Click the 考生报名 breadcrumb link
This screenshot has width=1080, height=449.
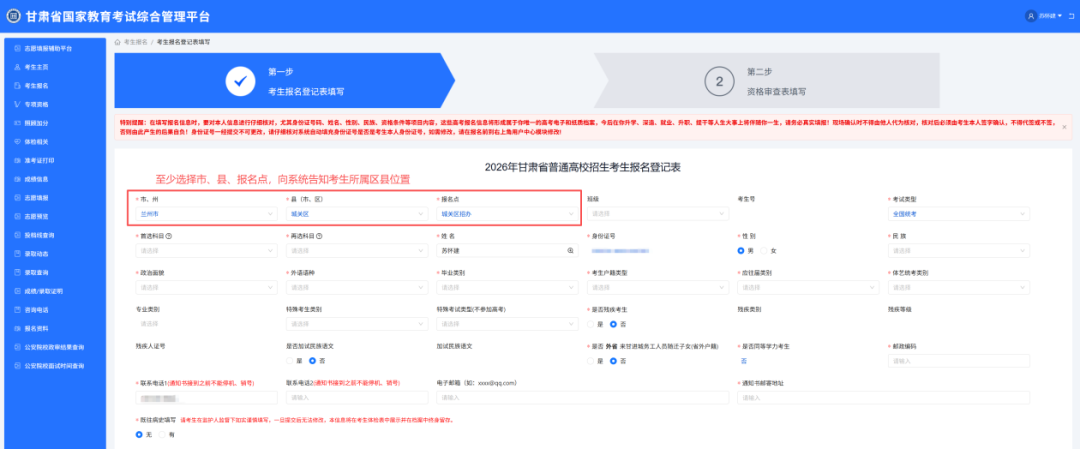pyautogui.click(x=136, y=43)
